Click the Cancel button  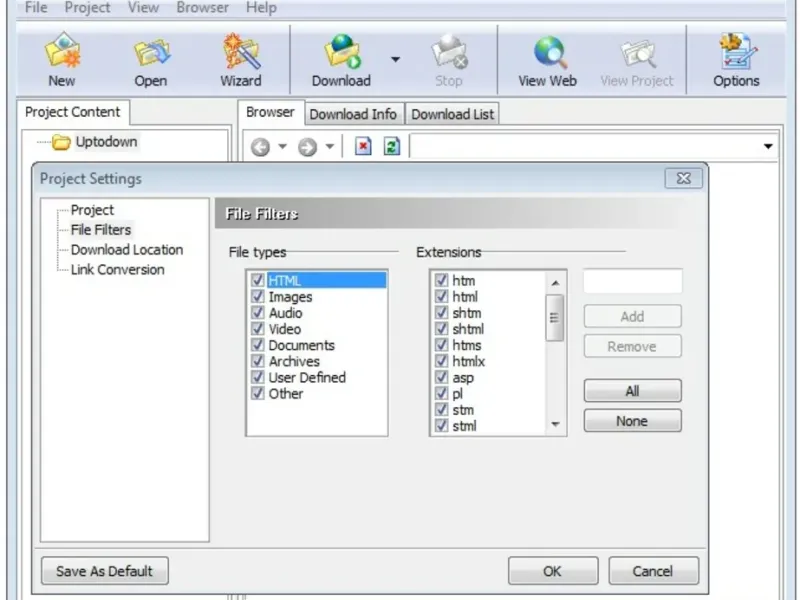pyautogui.click(x=653, y=570)
